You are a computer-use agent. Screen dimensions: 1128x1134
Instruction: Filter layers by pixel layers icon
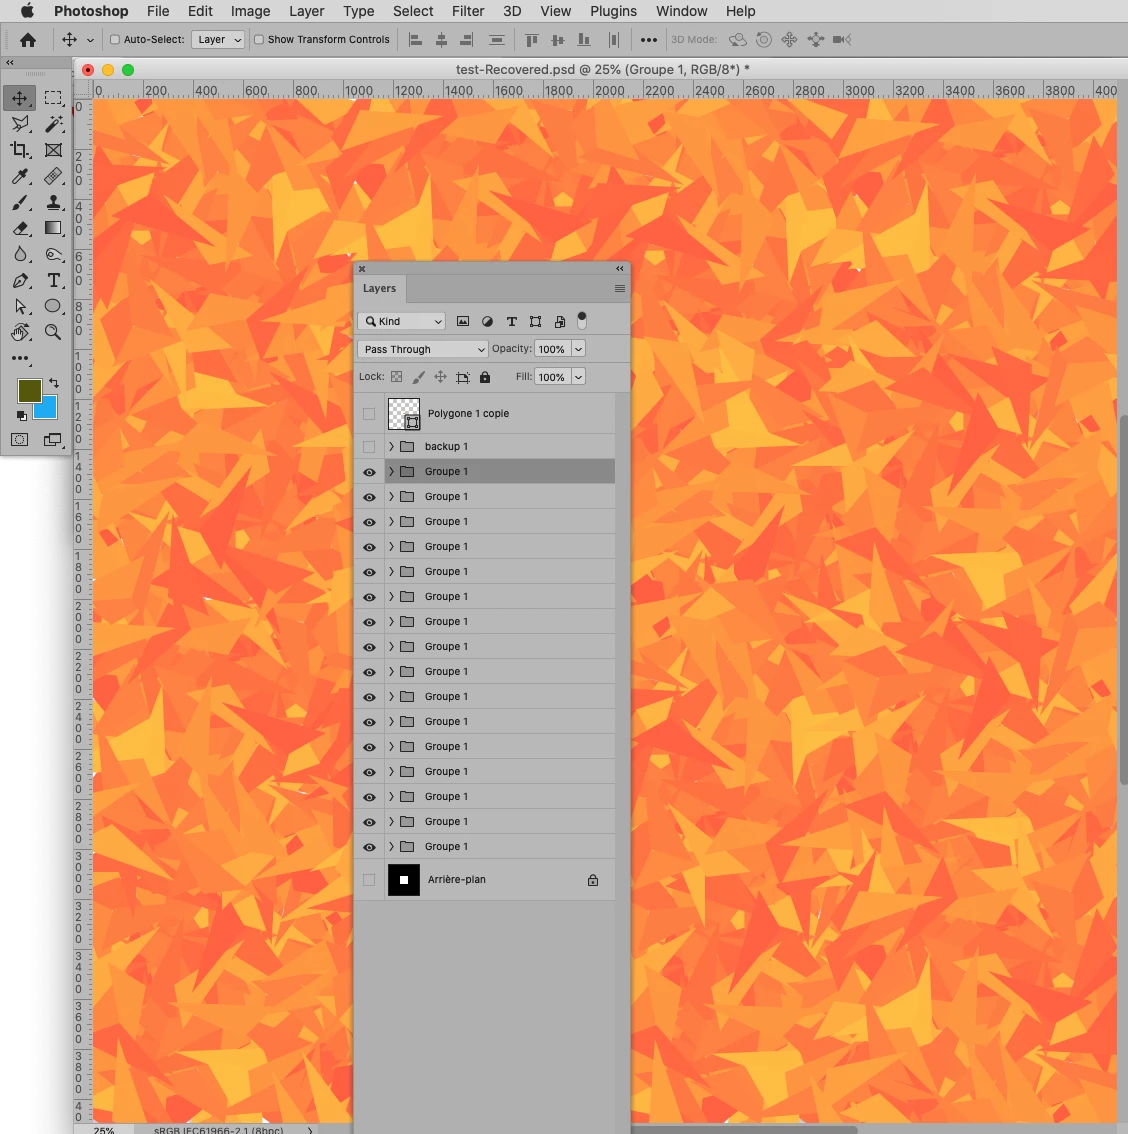463,321
